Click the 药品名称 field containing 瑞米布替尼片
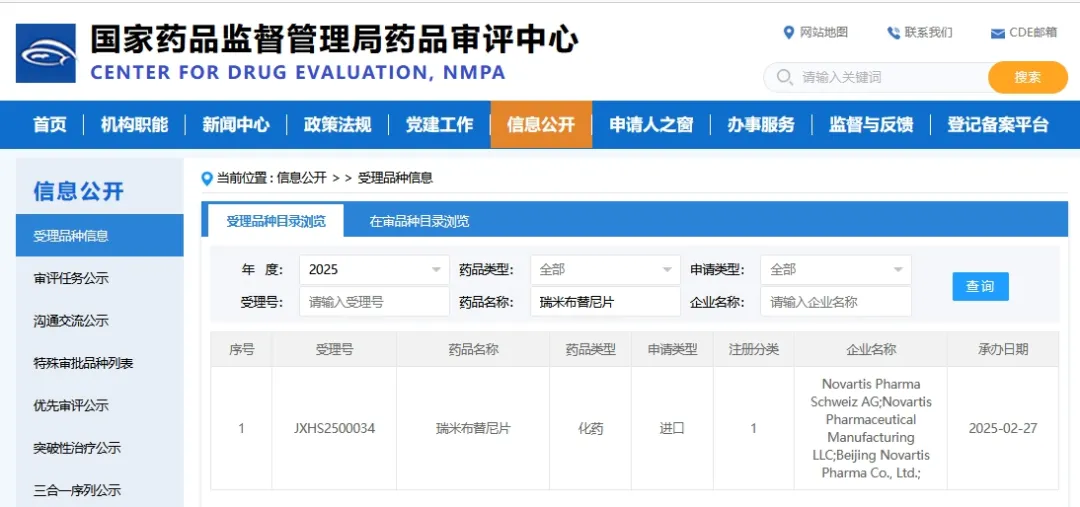This screenshot has height=507, width=1080. (x=605, y=302)
